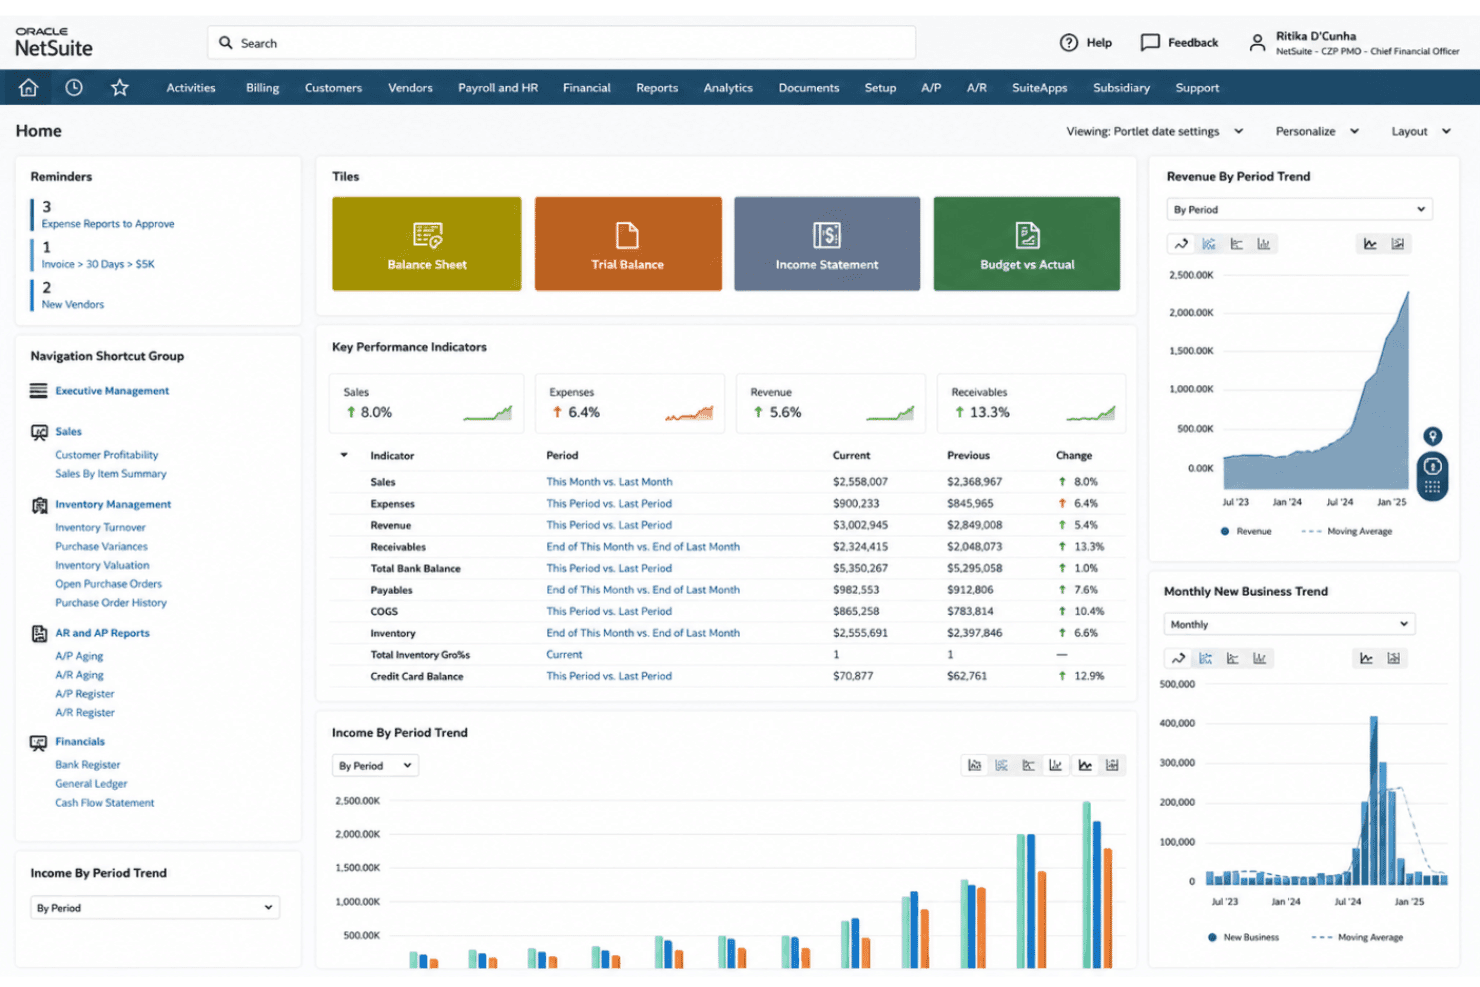Open By Period dropdown in center Income By Period Trend
This screenshot has width=1480, height=987.
pos(375,766)
